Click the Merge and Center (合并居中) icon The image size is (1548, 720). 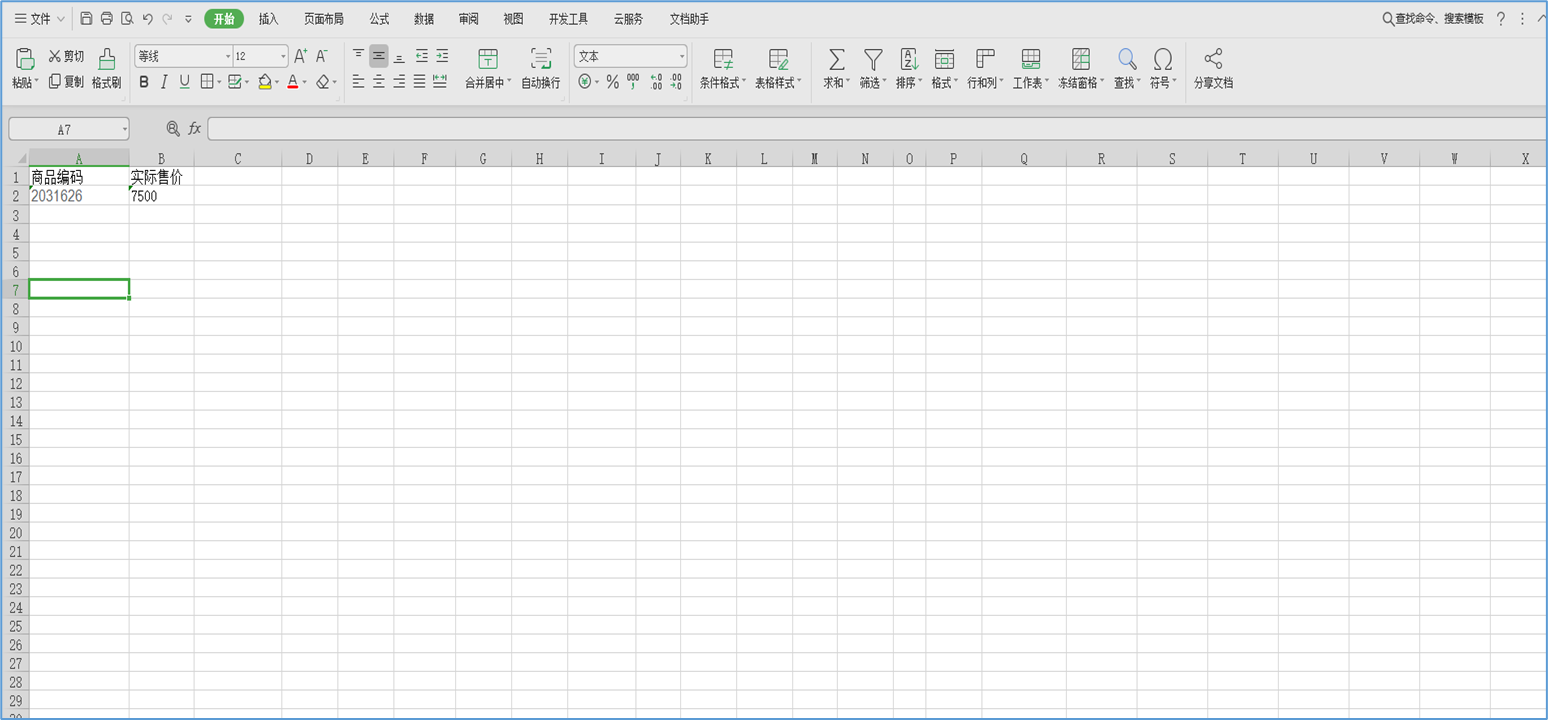pyautogui.click(x=487, y=59)
